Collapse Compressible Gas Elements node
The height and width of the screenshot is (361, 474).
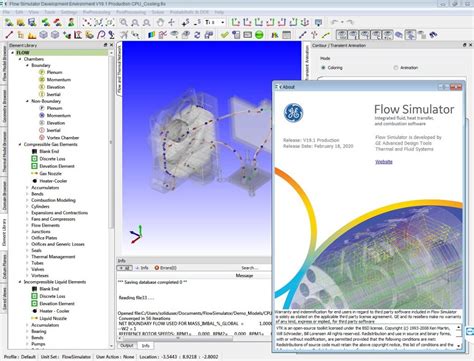[x=20, y=144]
